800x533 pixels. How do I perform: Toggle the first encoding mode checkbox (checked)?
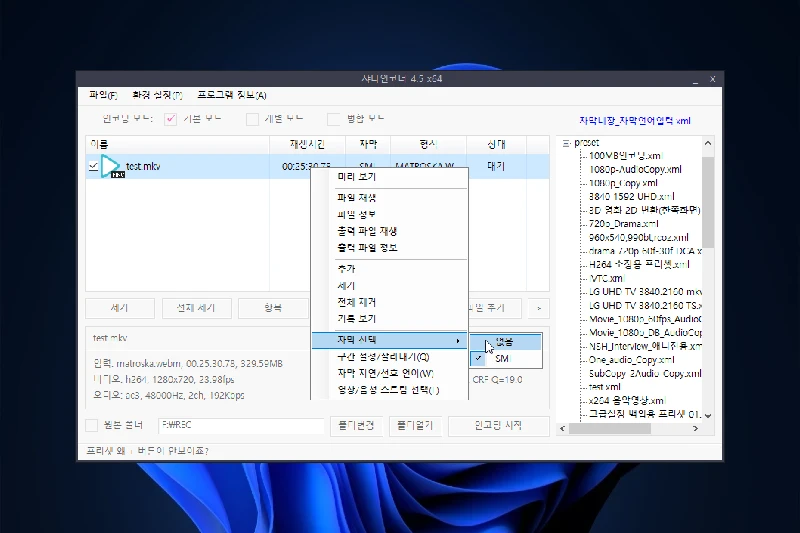[170, 119]
